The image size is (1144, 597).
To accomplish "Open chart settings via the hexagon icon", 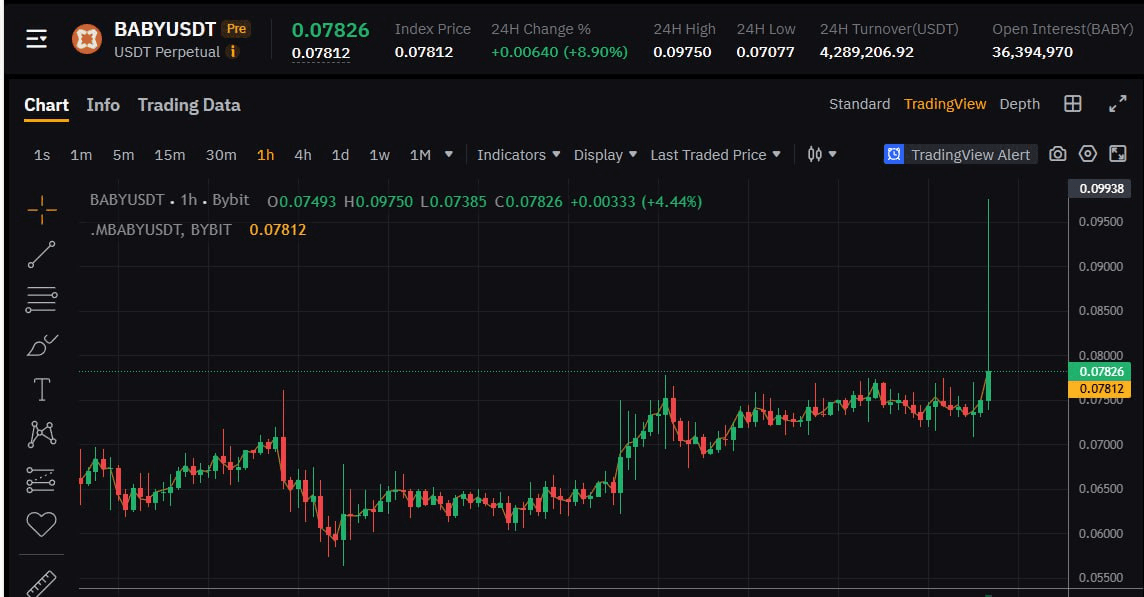I will [1088, 154].
